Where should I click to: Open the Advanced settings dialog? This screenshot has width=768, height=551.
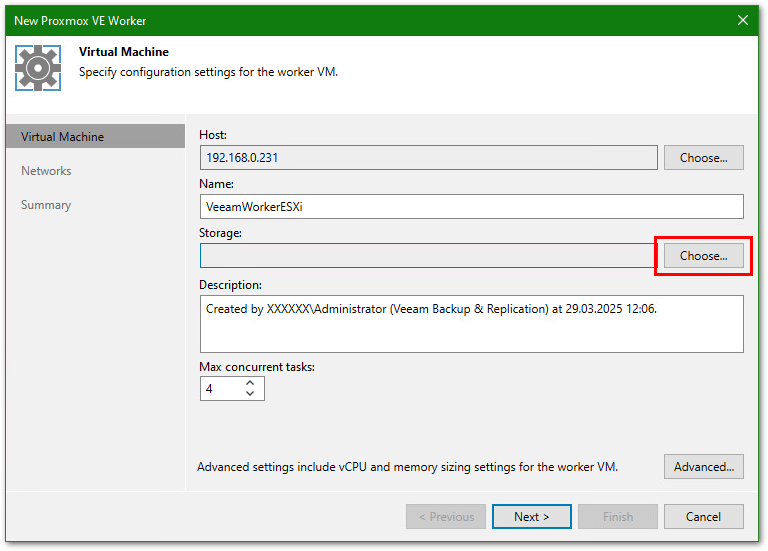coord(703,467)
